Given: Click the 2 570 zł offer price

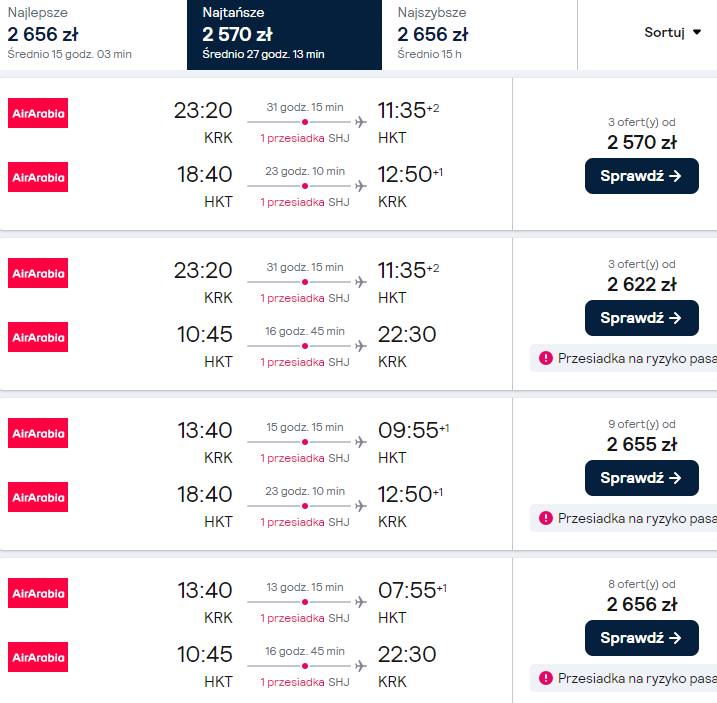Looking at the screenshot, I should pyautogui.click(x=641, y=142).
